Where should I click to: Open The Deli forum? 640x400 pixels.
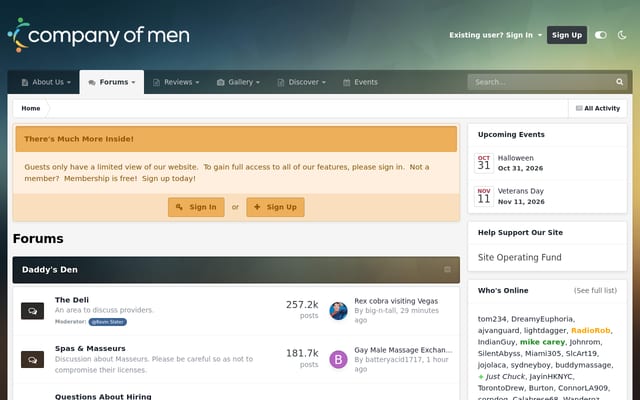pos(72,300)
